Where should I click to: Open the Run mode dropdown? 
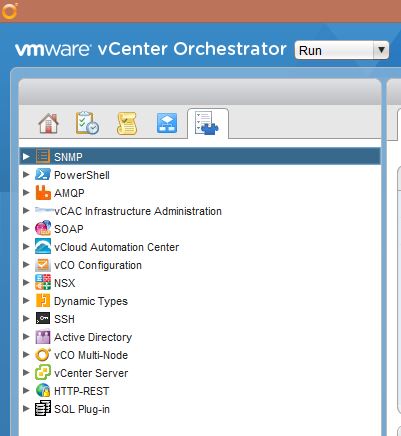pos(342,50)
